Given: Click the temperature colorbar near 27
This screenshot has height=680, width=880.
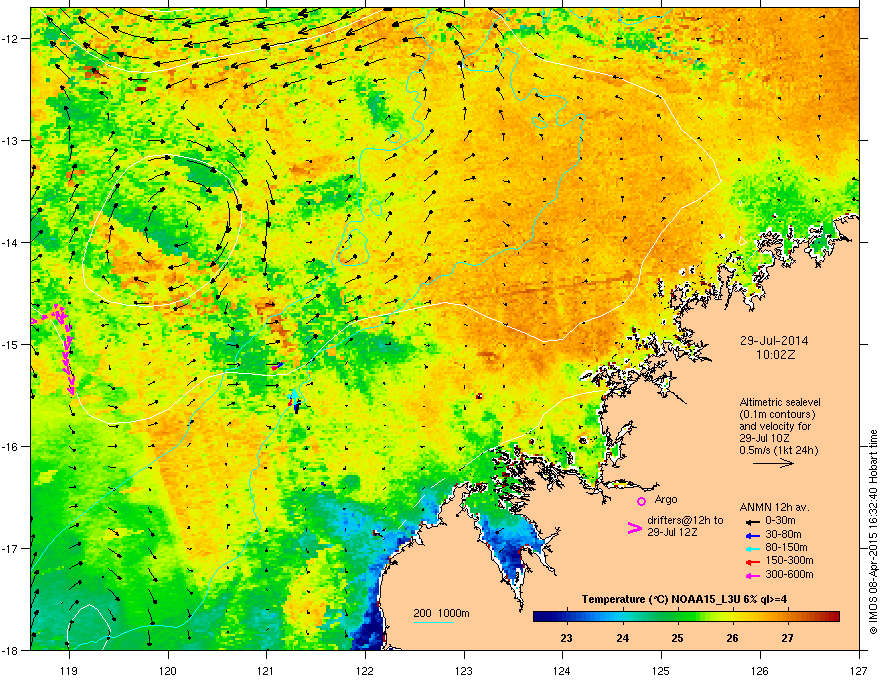Looking at the screenshot, I should (x=788, y=617).
